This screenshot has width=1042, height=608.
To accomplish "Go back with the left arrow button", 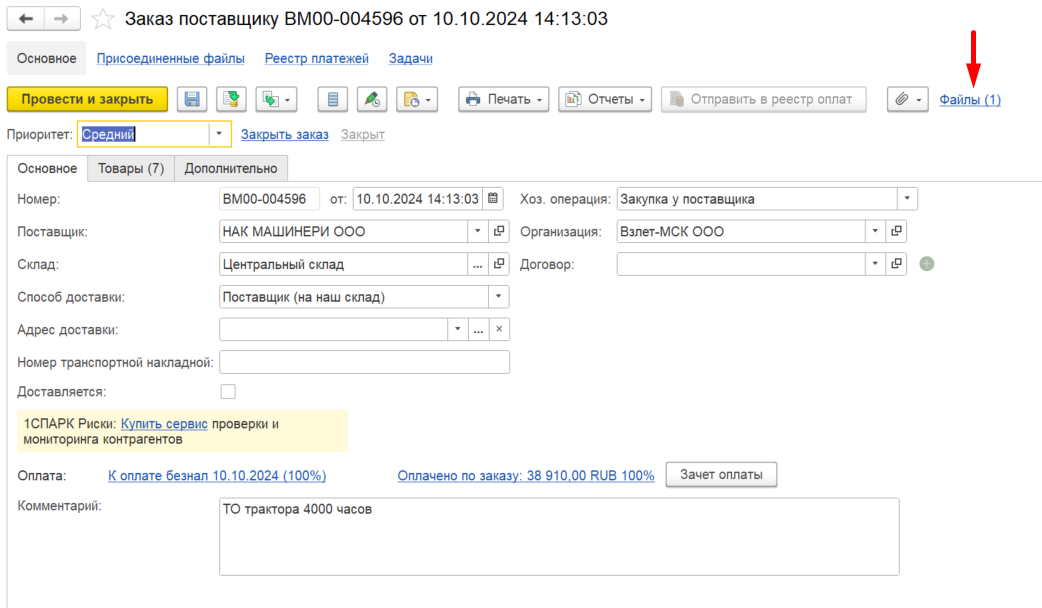I will [x=26, y=19].
